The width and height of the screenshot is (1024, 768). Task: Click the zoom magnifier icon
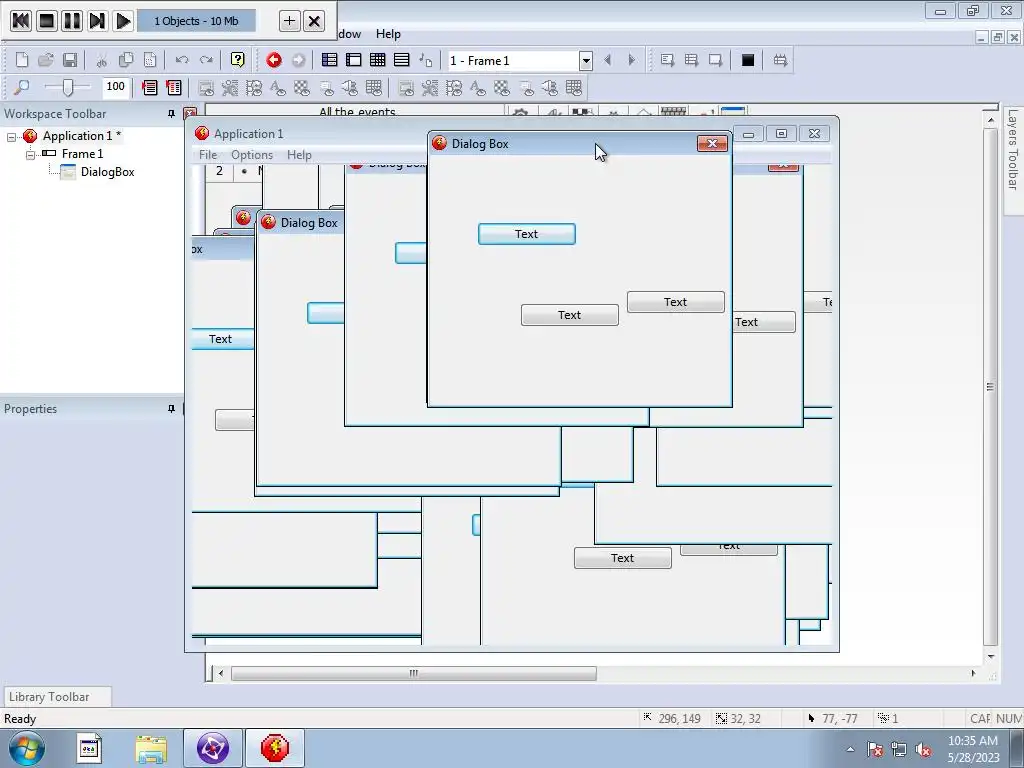click(22, 87)
